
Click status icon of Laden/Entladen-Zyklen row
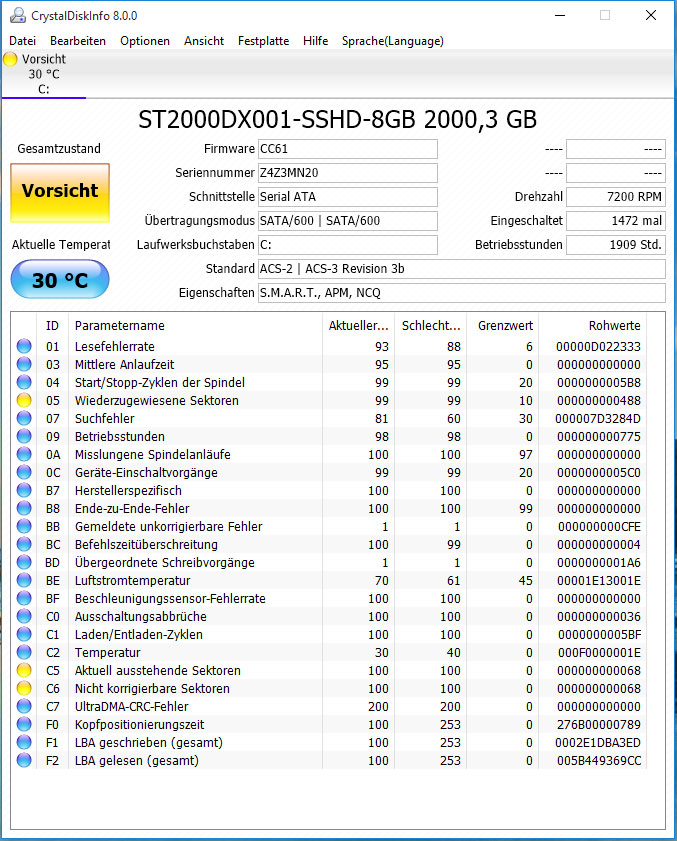[24, 635]
